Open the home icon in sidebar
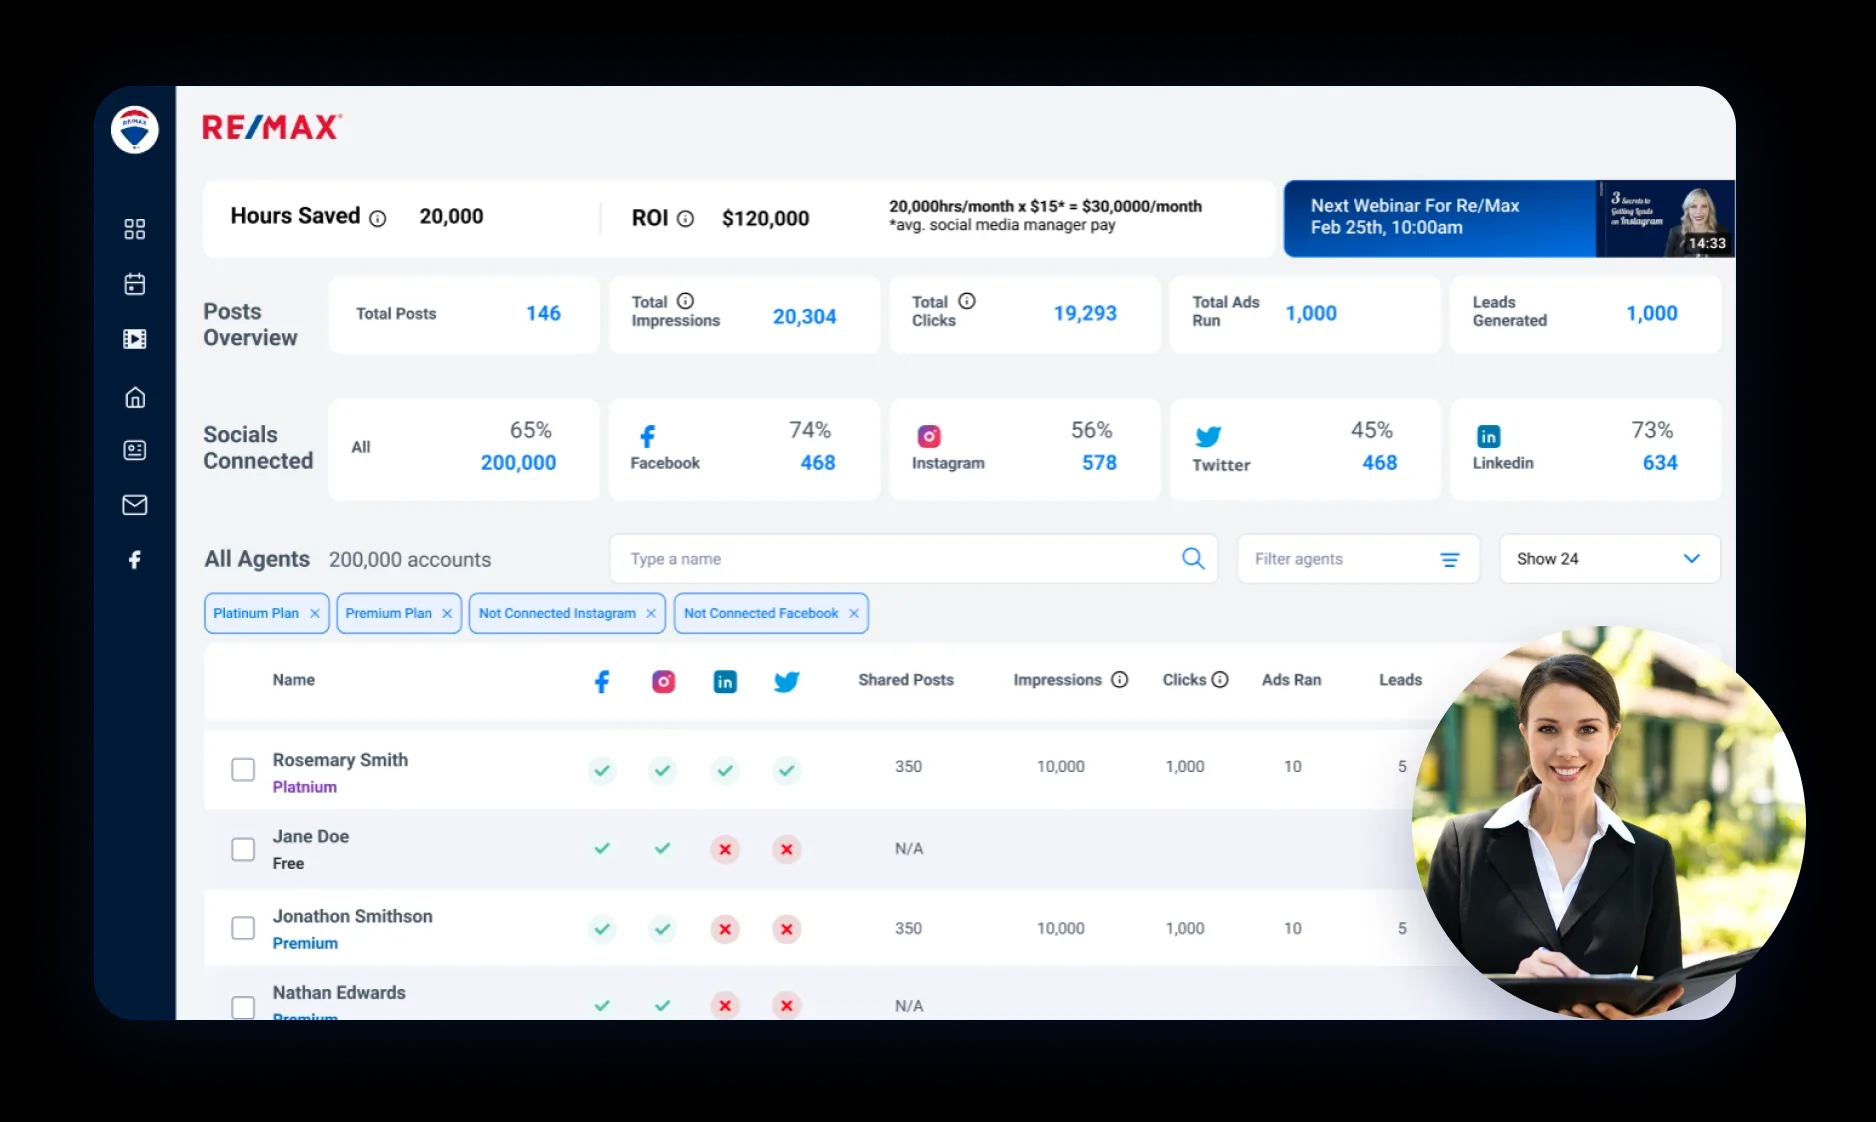This screenshot has height=1122, width=1876. (135, 397)
